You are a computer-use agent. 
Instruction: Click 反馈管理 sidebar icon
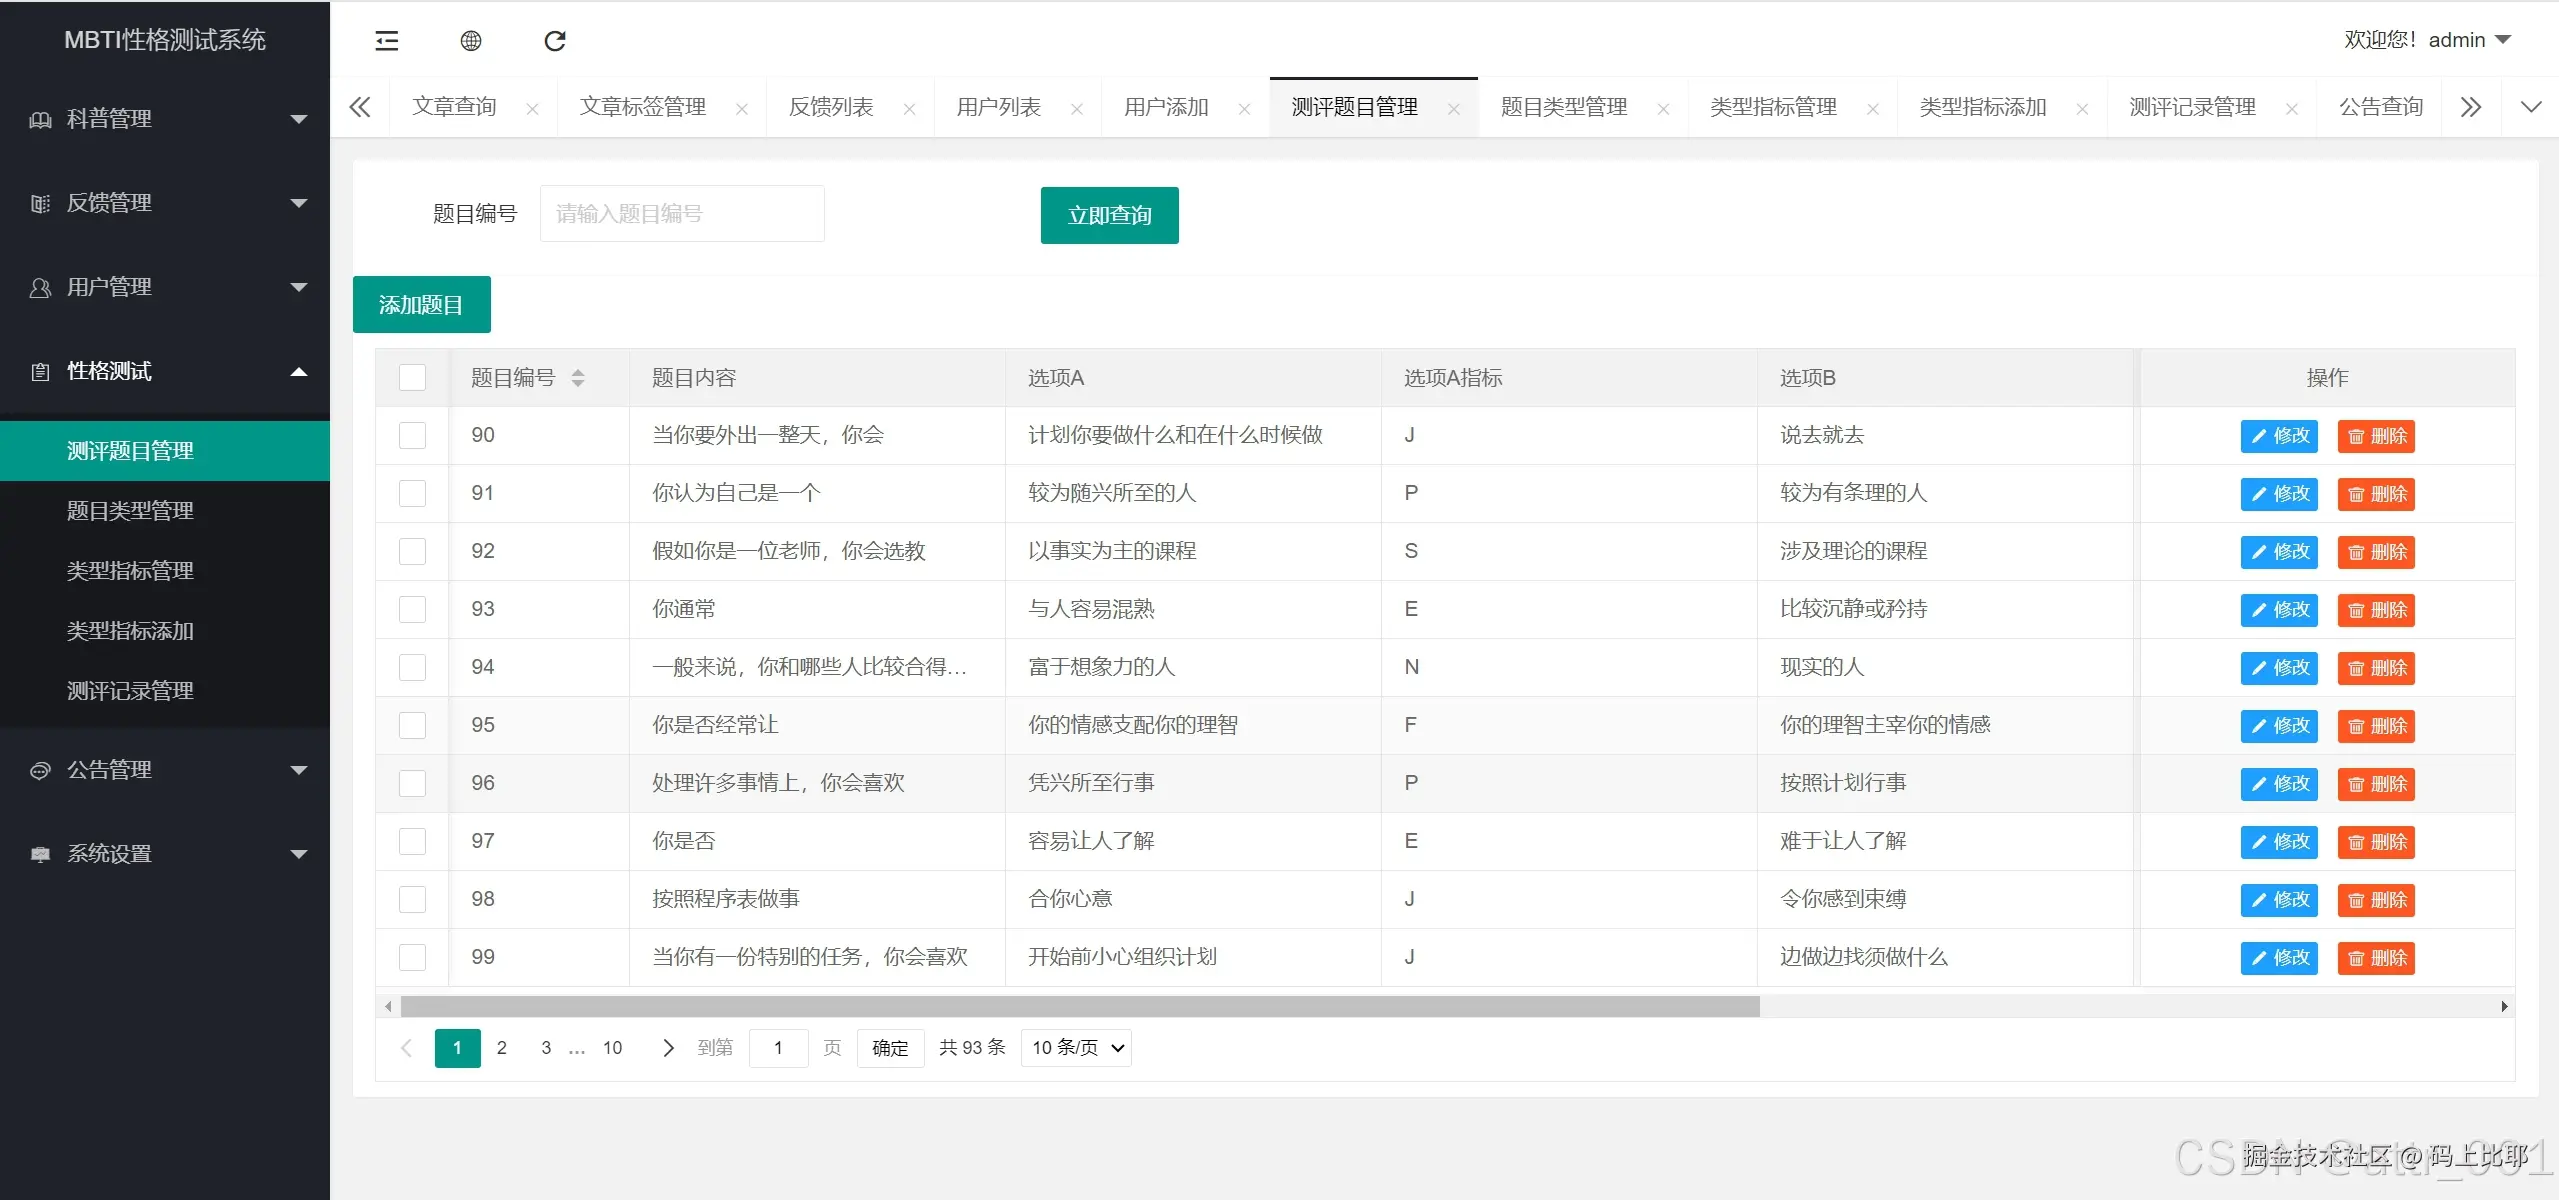click(x=40, y=204)
